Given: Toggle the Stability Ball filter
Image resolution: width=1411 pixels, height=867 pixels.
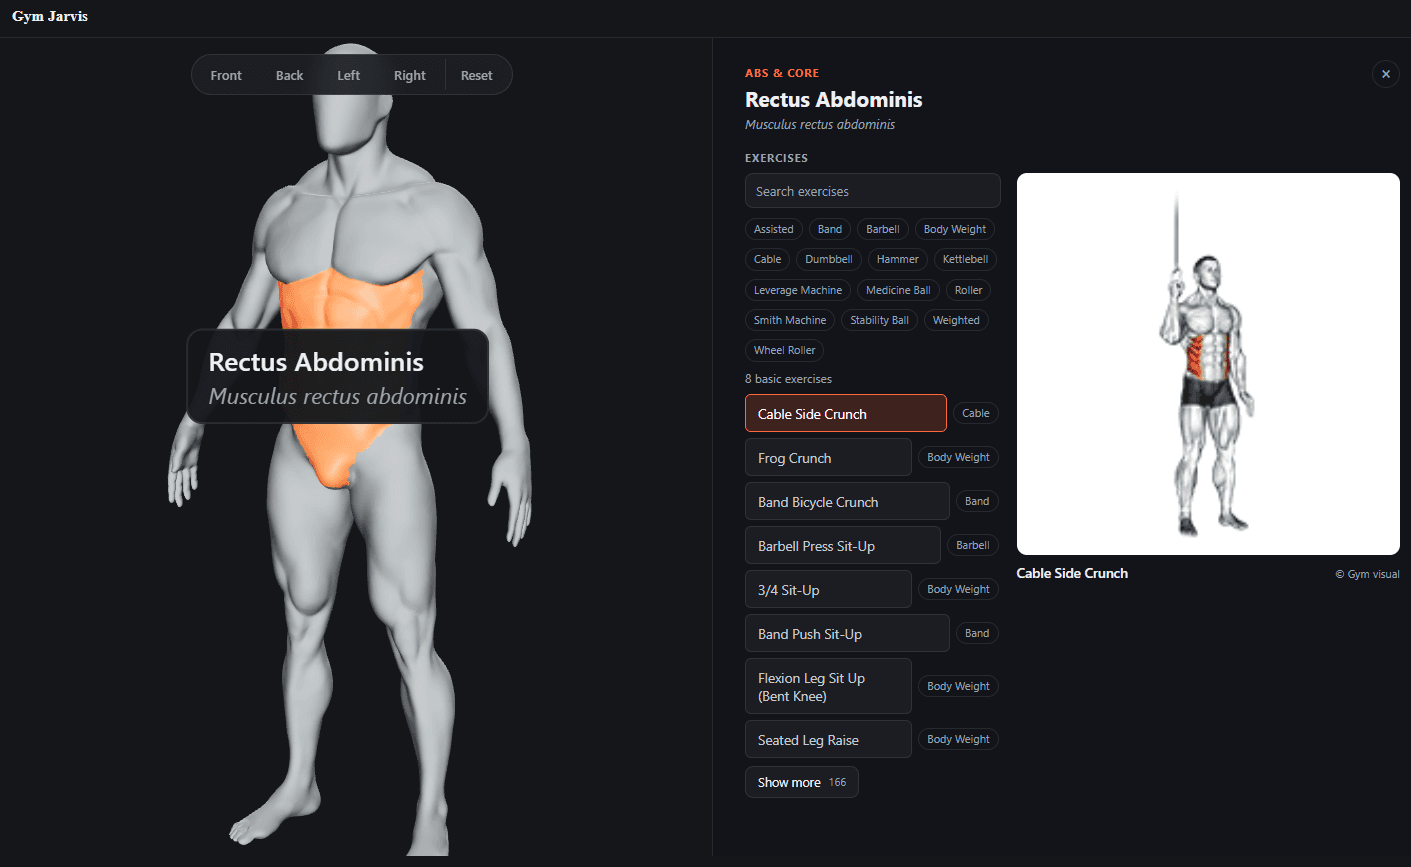Looking at the screenshot, I should pyautogui.click(x=879, y=320).
